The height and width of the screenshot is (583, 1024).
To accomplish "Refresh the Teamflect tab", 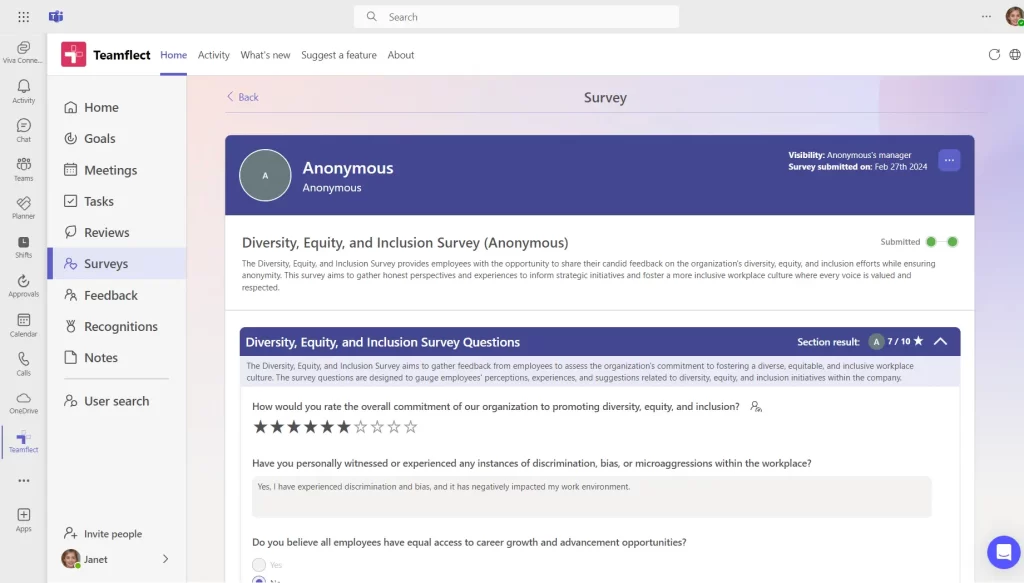I will pos(994,55).
